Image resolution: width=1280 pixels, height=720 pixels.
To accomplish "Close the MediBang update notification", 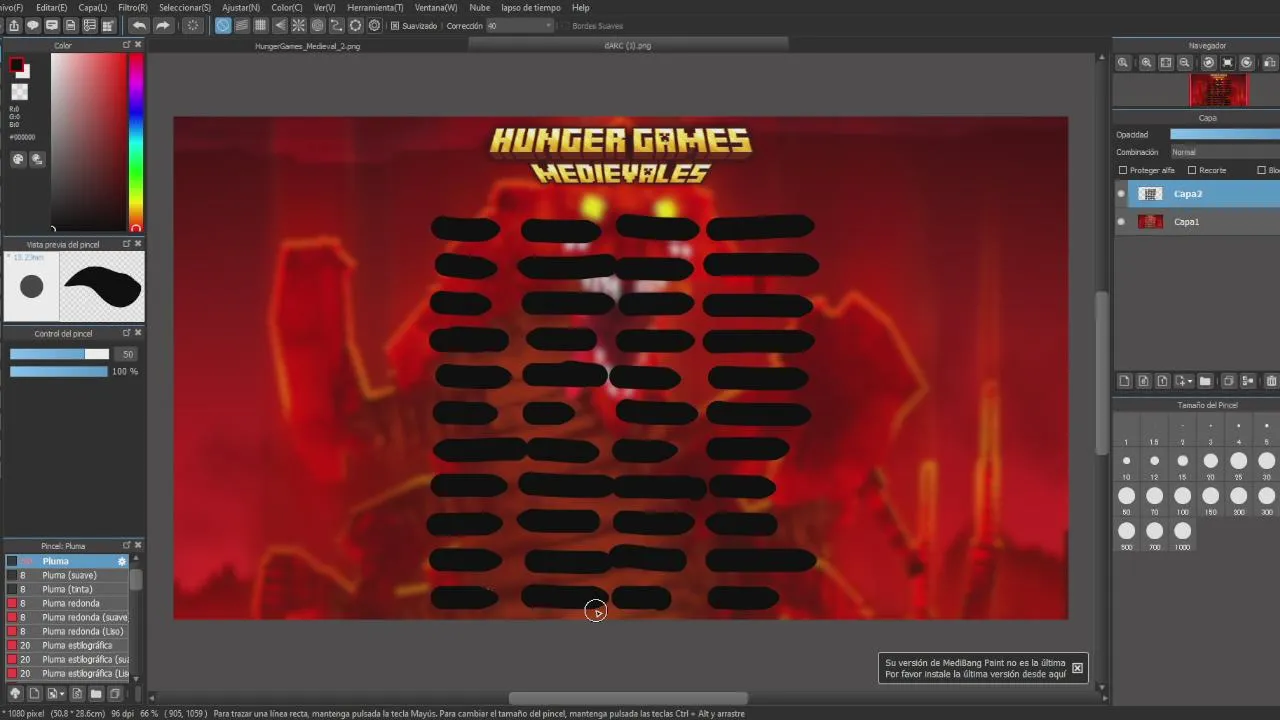I will pyautogui.click(x=1077, y=668).
